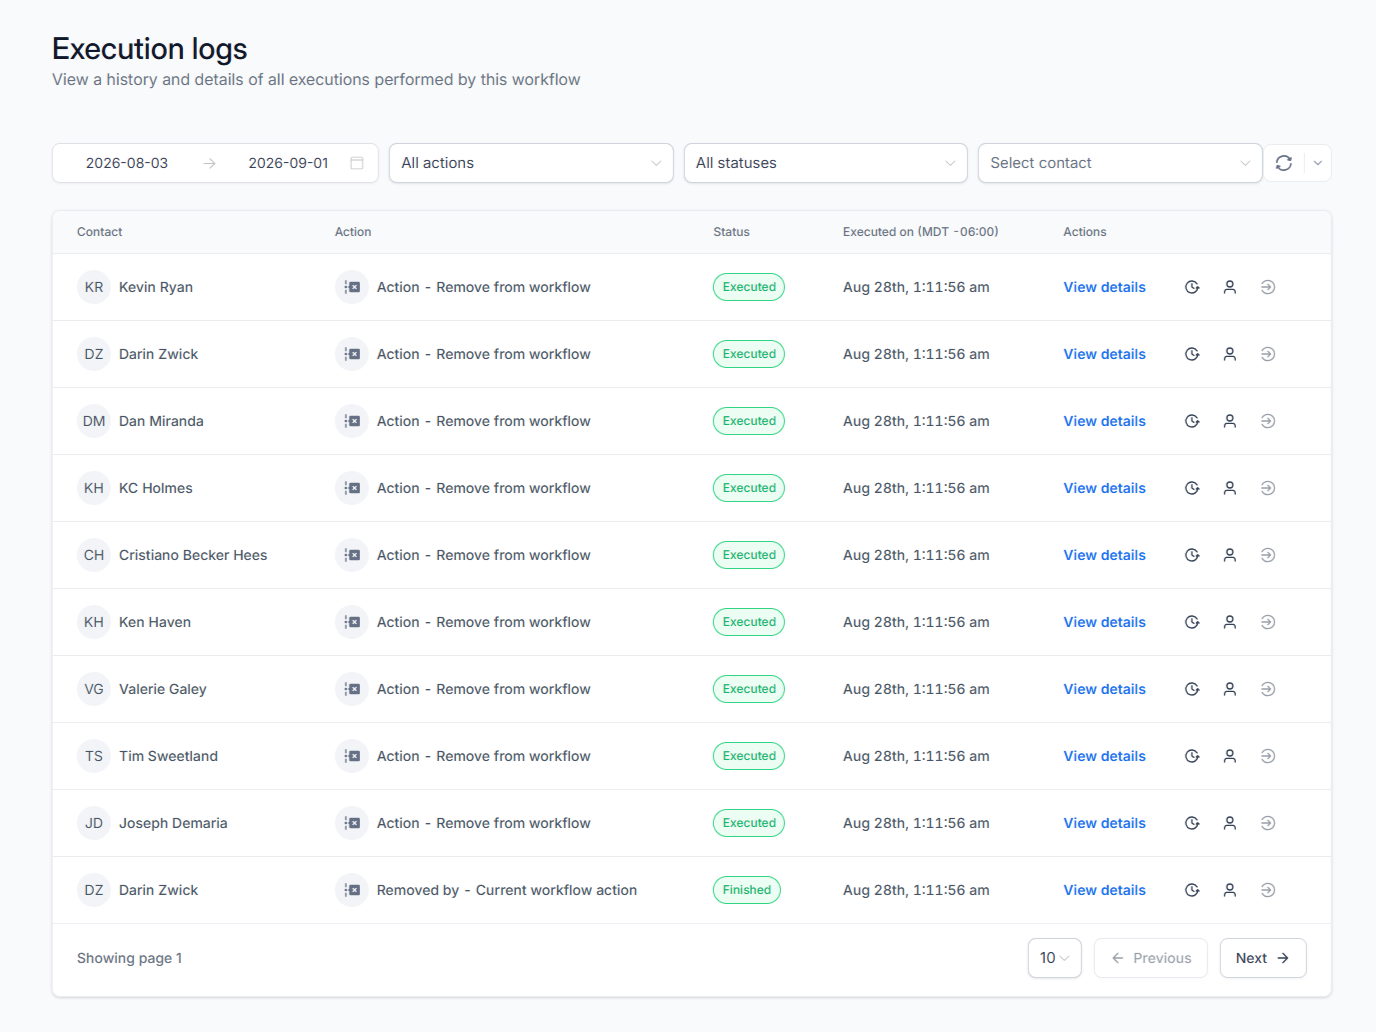This screenshot has height=1032, width=1376.
Task: Open the Select contact dropdown
Action: [x=1120, y=163]
